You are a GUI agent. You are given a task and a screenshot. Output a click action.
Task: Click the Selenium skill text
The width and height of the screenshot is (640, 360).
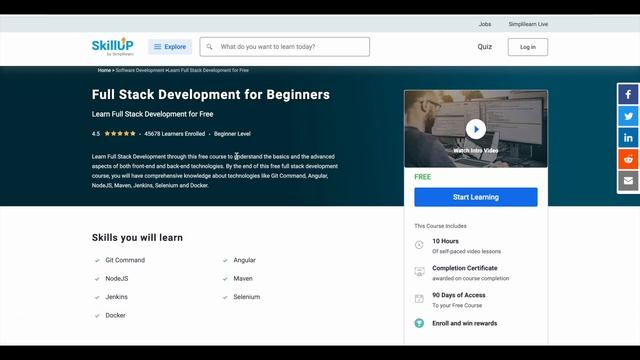tap(247, 297)
